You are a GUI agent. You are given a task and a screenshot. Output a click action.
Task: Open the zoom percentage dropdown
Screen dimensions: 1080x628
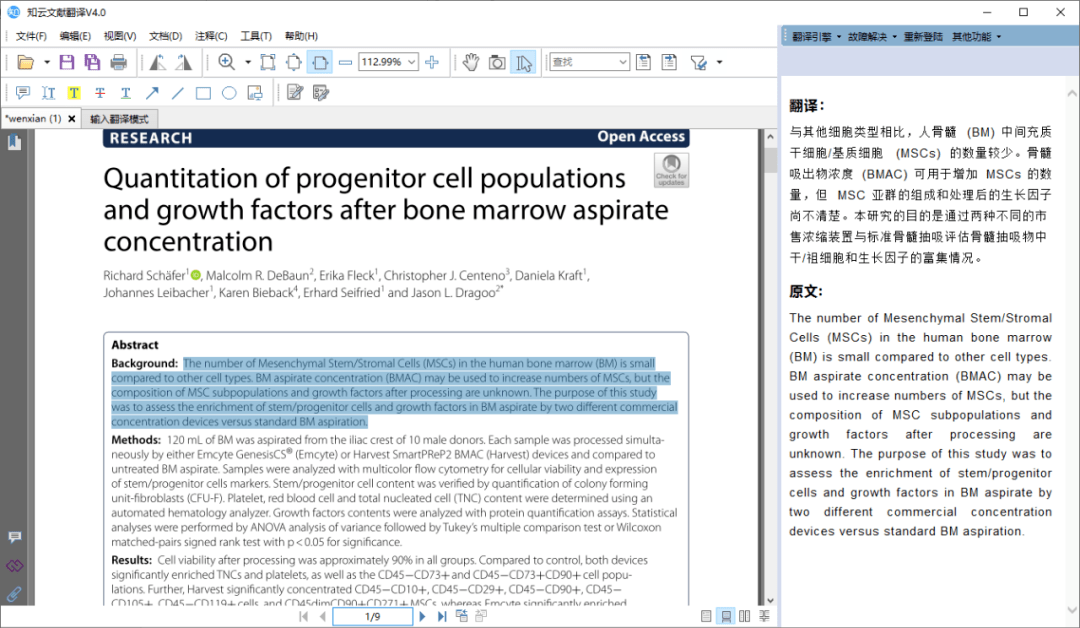coord(410,62)
